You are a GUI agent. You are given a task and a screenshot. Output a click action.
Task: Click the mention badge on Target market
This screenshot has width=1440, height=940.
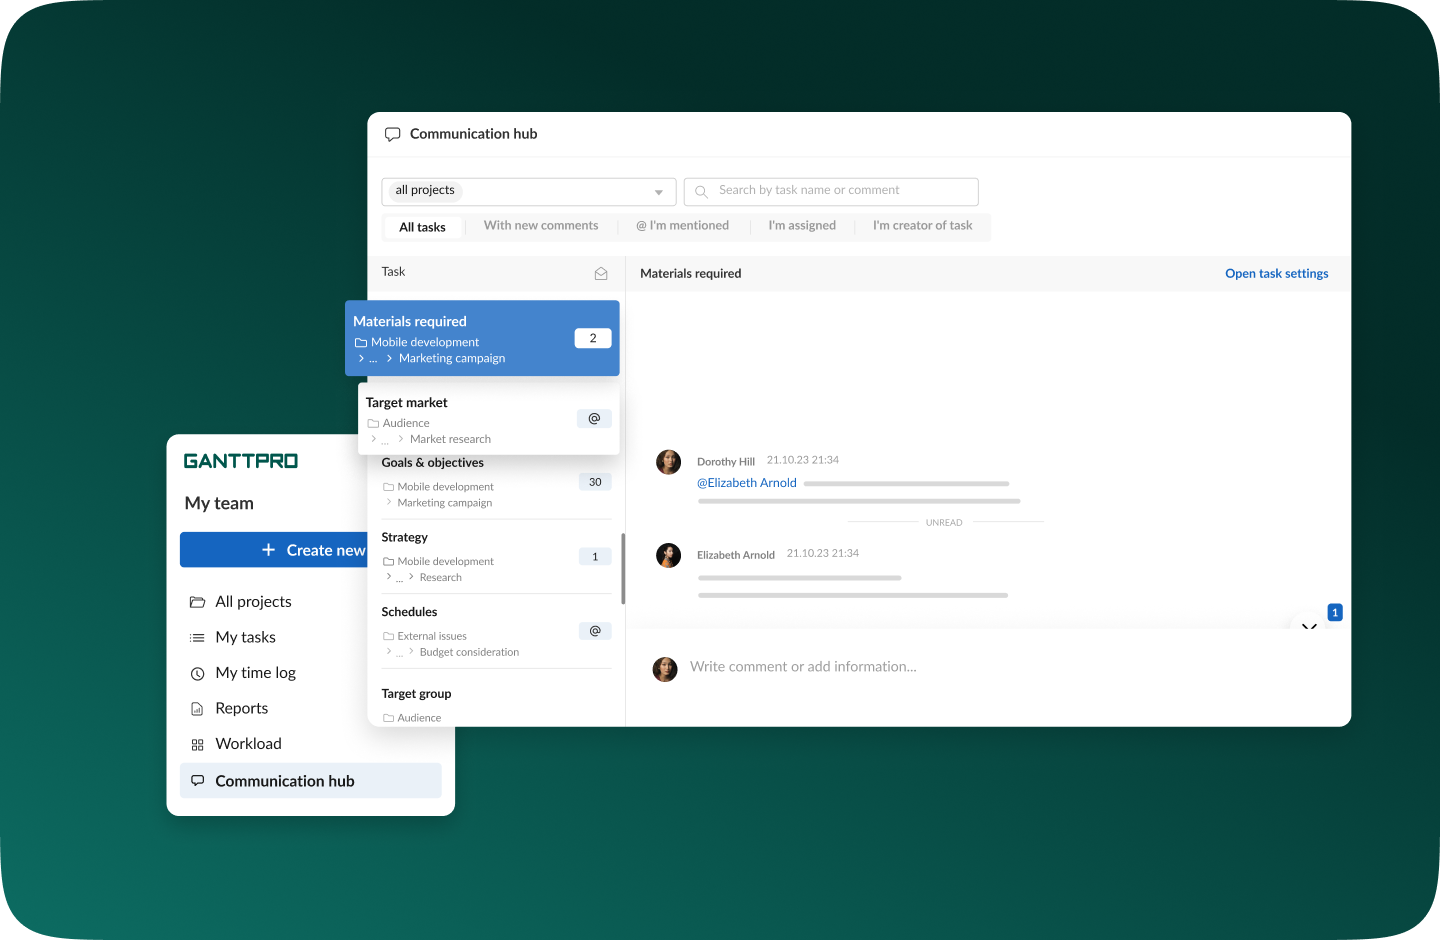pyautogui.click(x=594, y=418)
